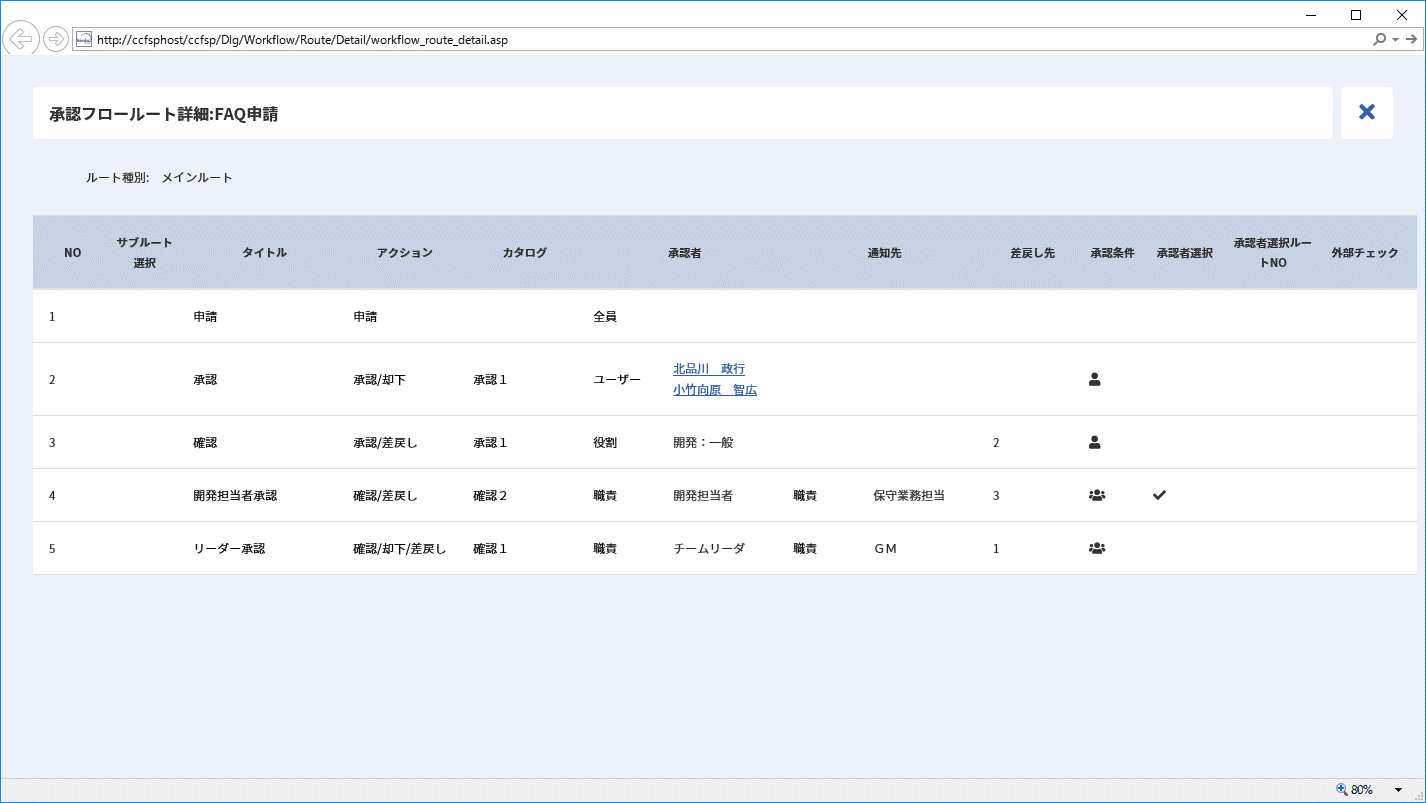Click the 外部チェック column header

[x=1364, y=253]
